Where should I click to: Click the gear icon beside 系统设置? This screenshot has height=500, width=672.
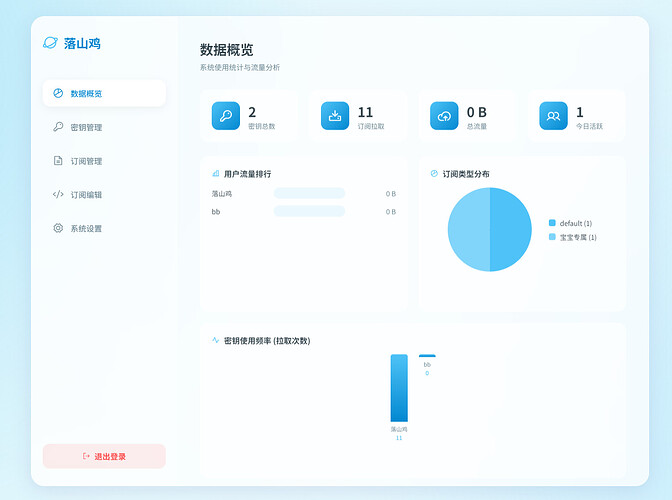coord(58,228)
